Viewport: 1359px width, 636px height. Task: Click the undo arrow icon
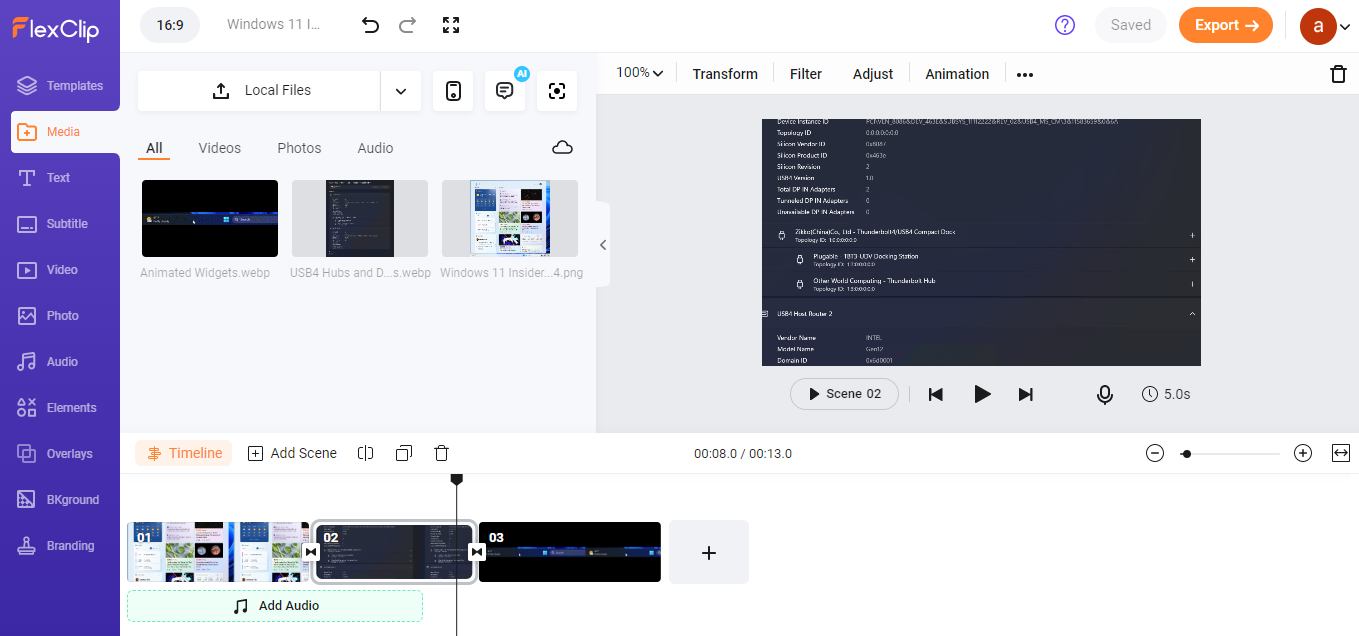370,25
